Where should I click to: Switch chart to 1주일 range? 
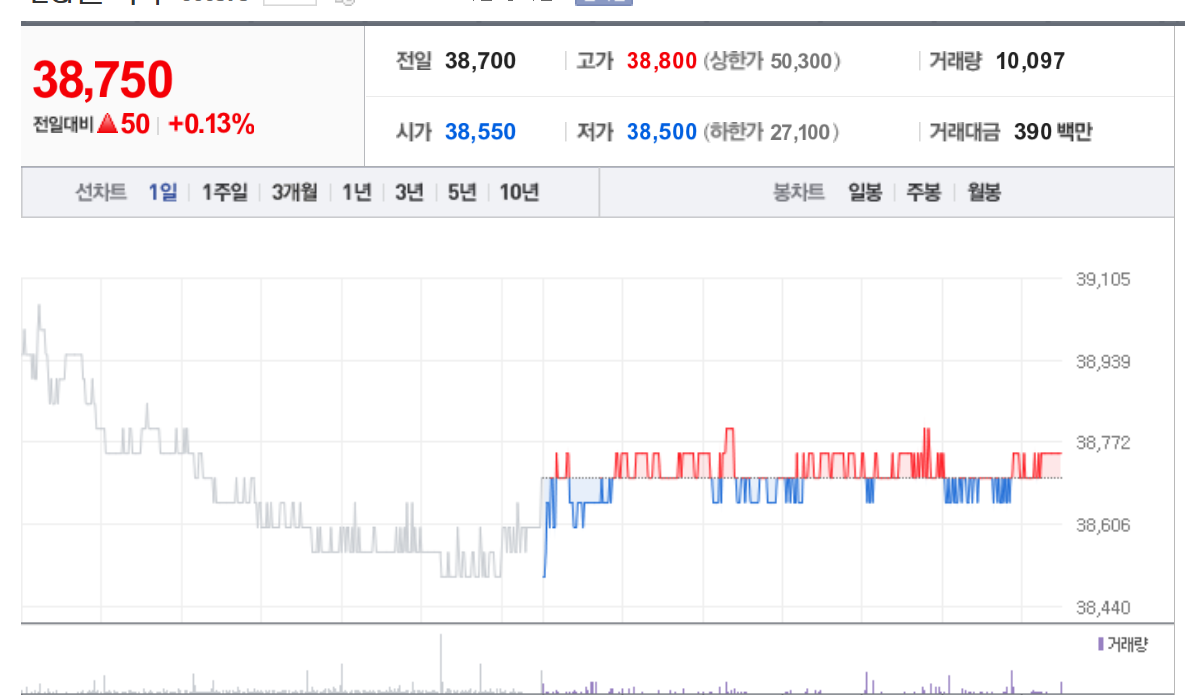click(x=224, y=193)
